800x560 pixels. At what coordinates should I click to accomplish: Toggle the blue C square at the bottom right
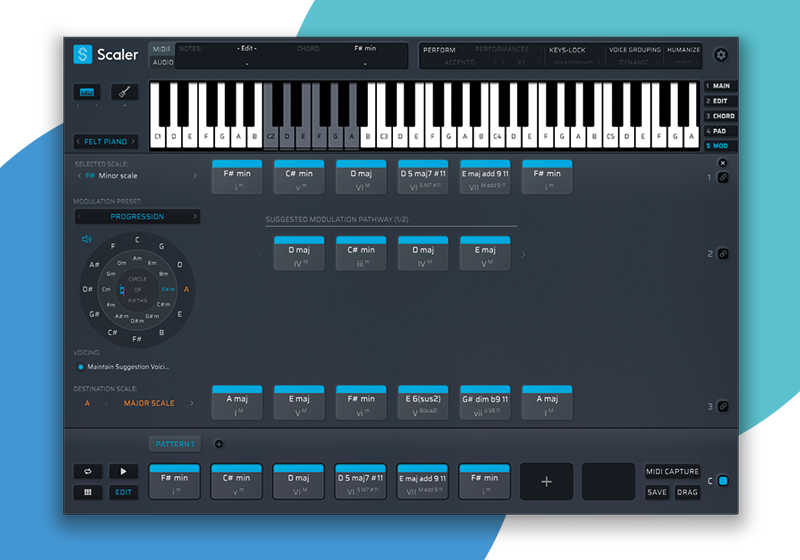(x=723, y=481)
